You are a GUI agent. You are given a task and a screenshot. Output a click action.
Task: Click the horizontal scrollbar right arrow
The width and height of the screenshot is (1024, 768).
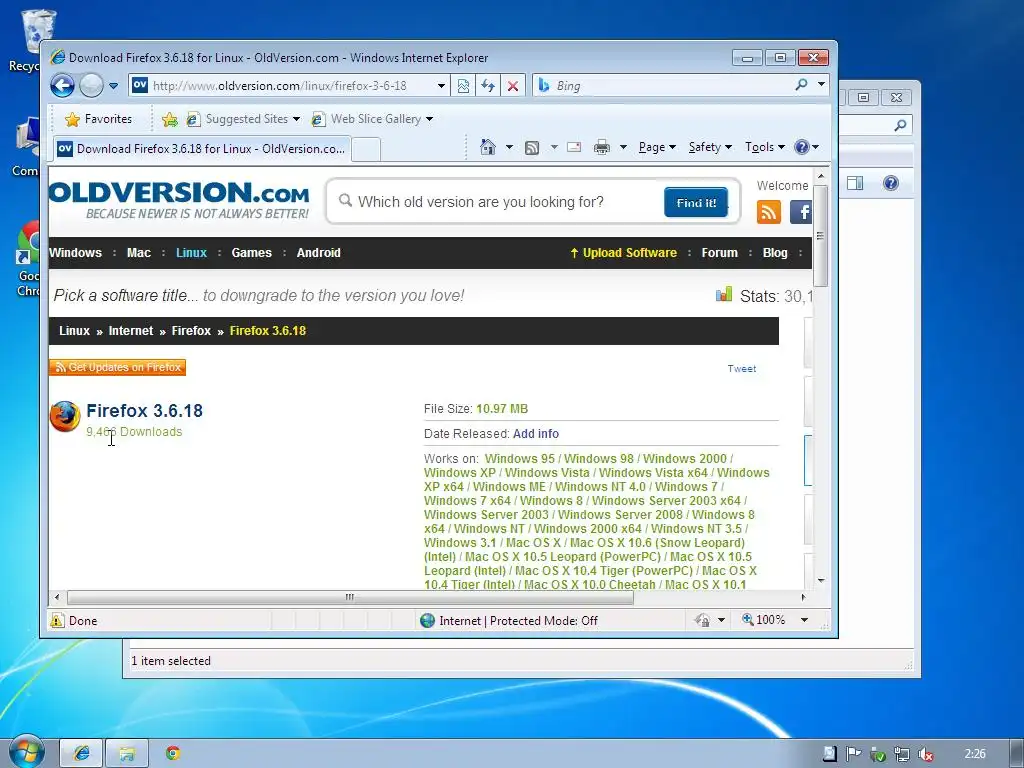803,597
